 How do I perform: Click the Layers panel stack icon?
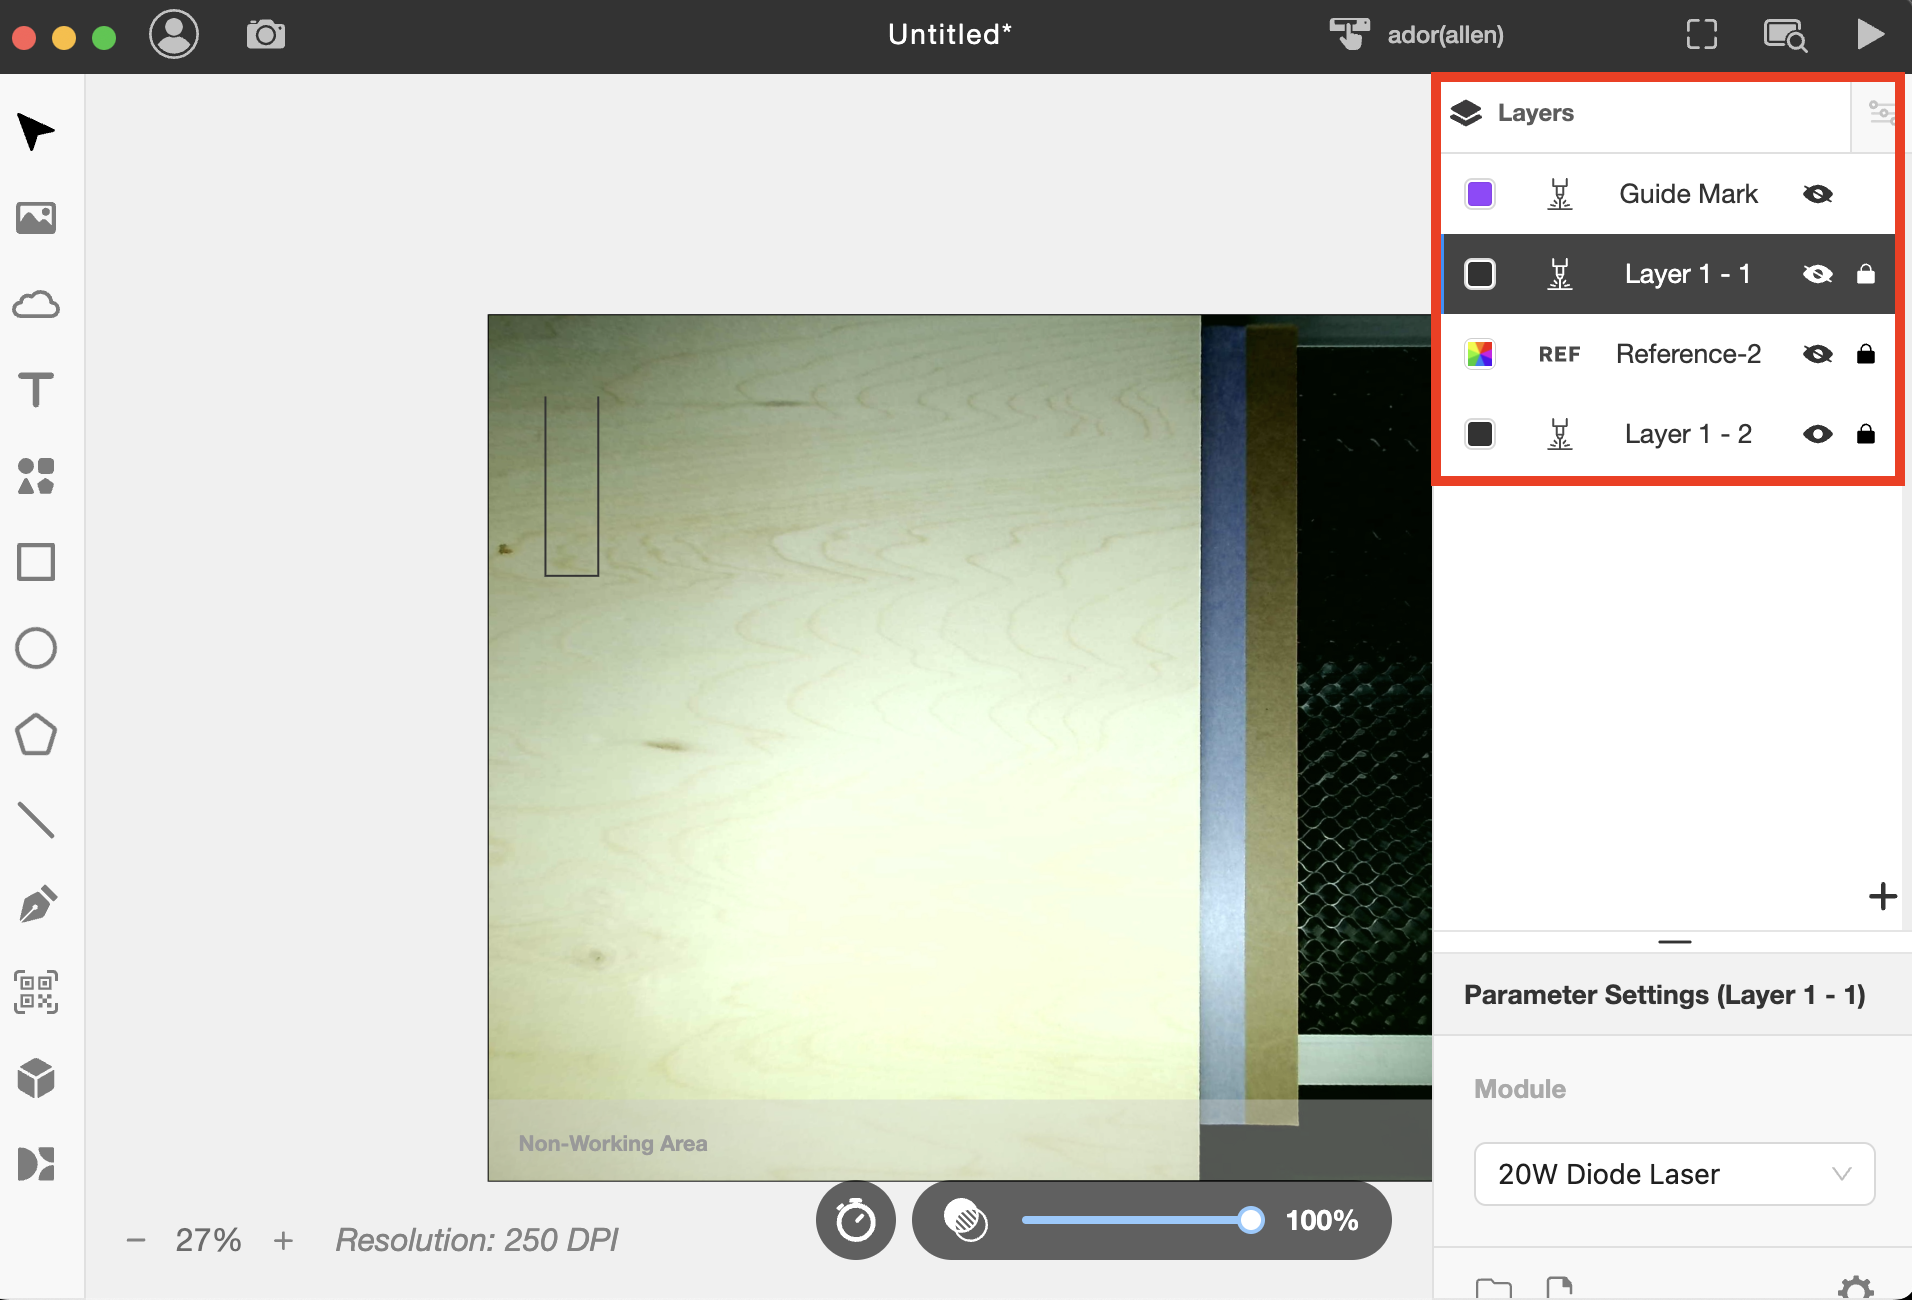coord(1466,113)
